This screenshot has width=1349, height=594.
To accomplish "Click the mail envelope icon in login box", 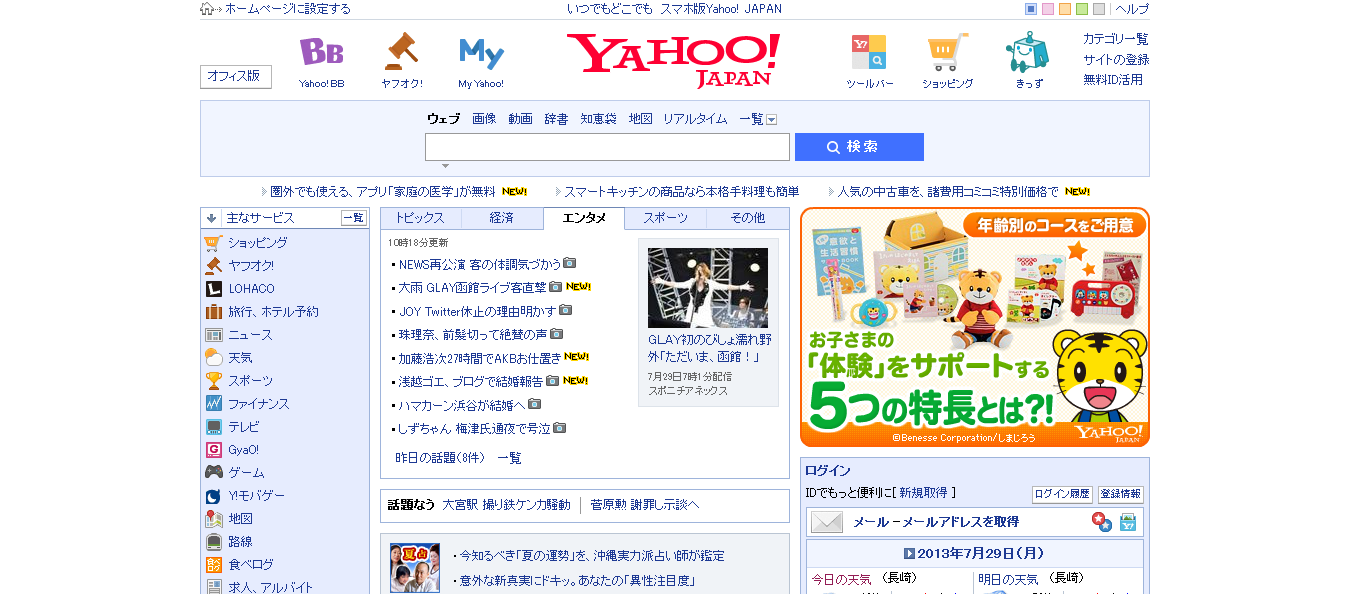I will (827, 522).
